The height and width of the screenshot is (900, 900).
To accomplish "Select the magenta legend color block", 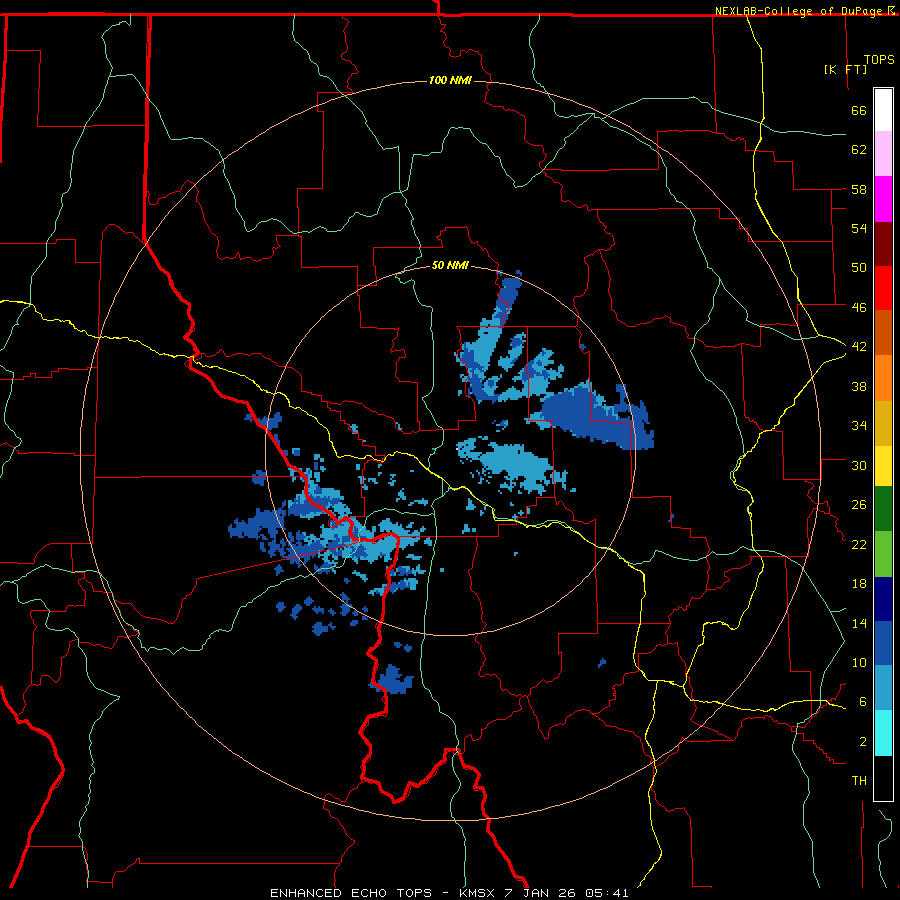I will (x=883, y=199).
